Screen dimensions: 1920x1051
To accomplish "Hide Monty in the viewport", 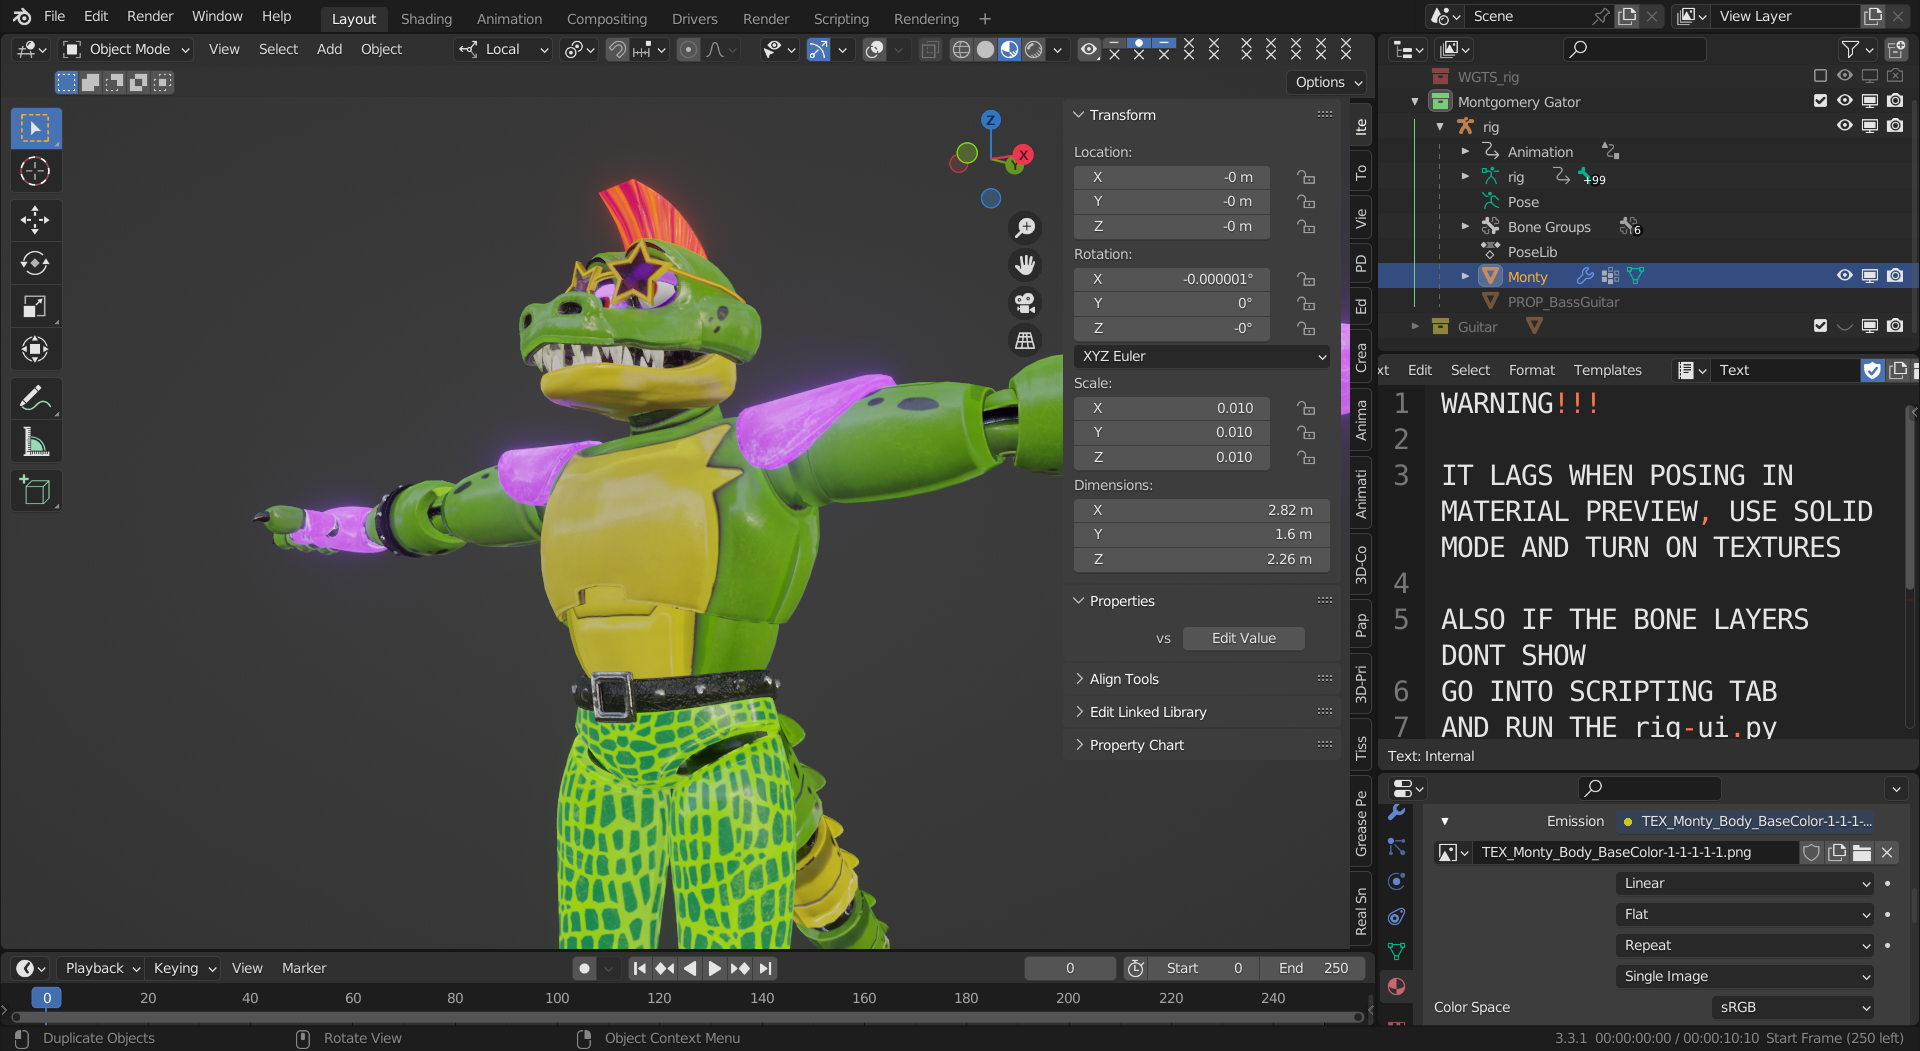I will click(1845, 276).
